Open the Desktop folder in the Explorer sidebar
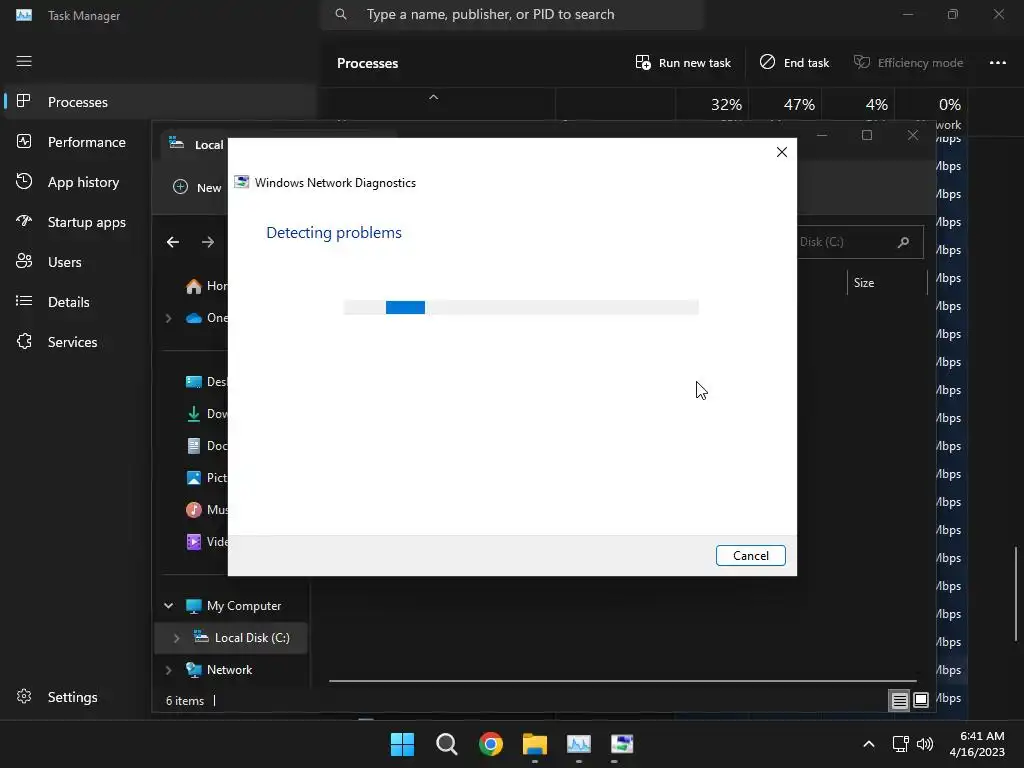1024x768 pixels. [206, 382]
